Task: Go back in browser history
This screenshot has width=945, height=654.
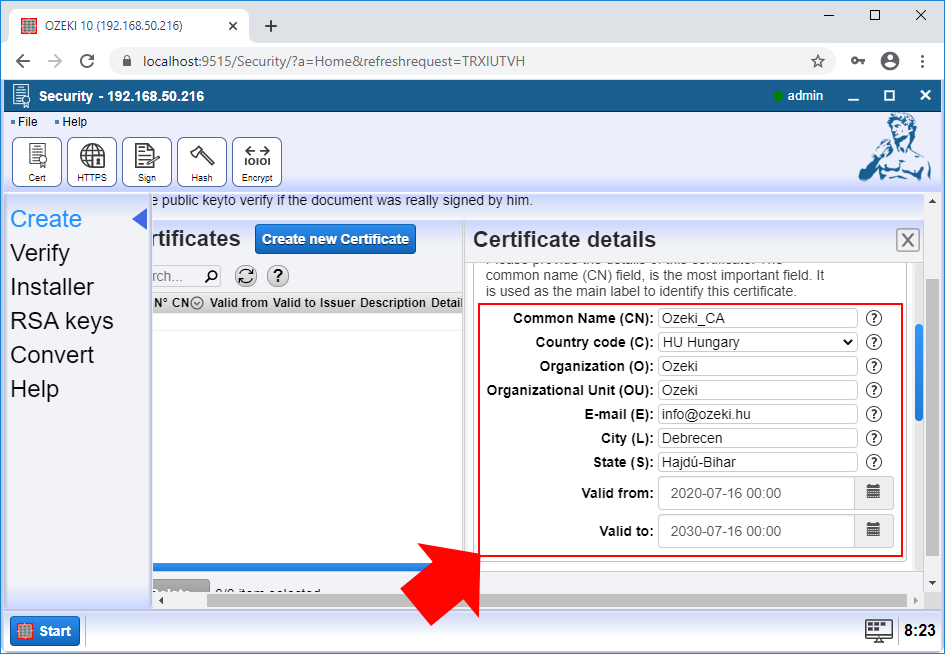Action: click(23, 61)
